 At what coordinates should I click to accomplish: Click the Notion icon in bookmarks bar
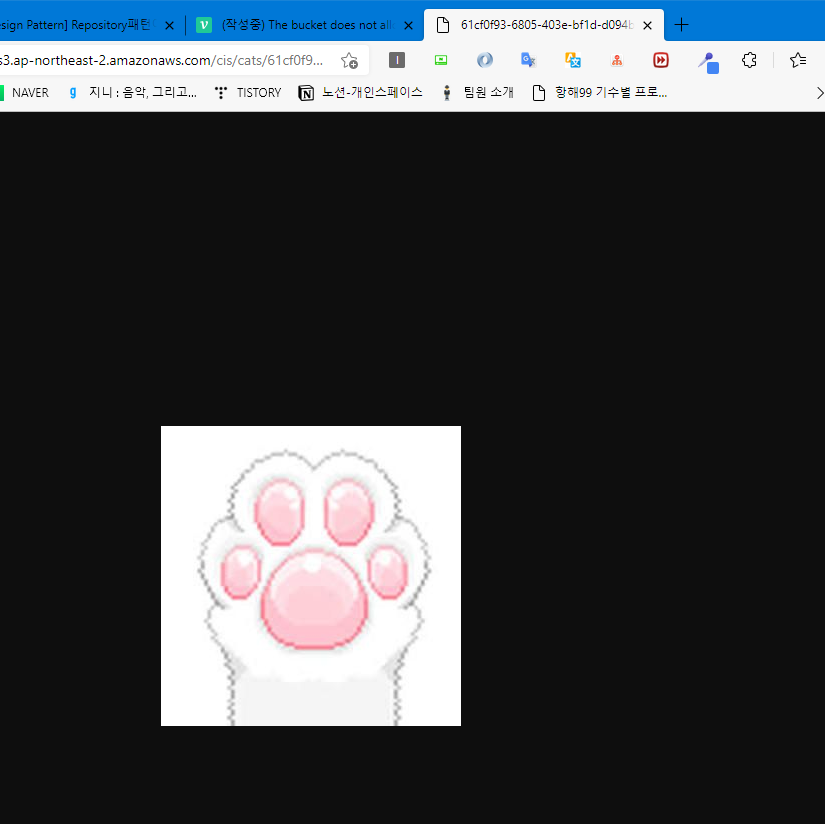pyautogui.click(x=306, y=93)
